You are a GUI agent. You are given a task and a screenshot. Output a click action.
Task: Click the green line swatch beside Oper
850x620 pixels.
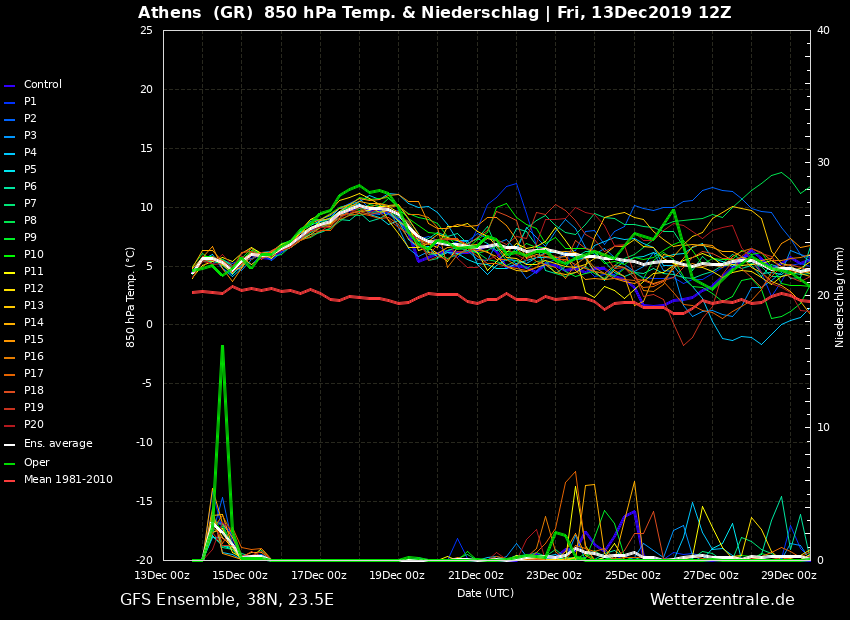point(10,463)
